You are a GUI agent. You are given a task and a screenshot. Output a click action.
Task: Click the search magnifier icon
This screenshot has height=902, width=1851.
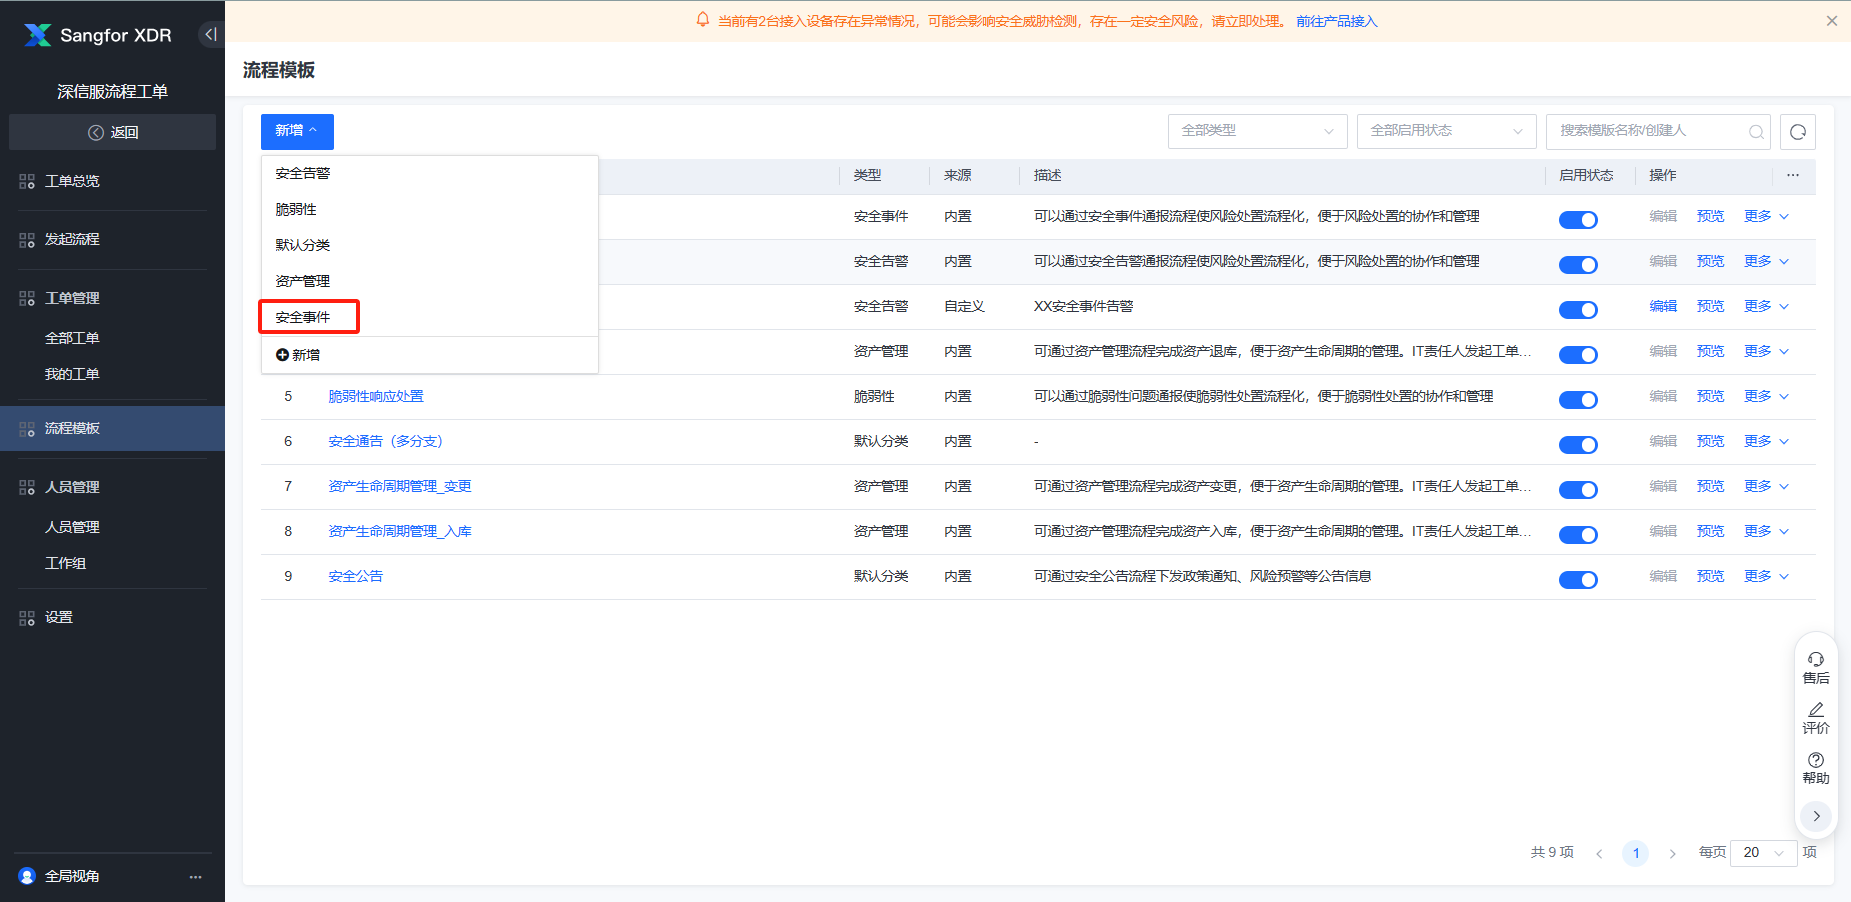(1755, 132)
